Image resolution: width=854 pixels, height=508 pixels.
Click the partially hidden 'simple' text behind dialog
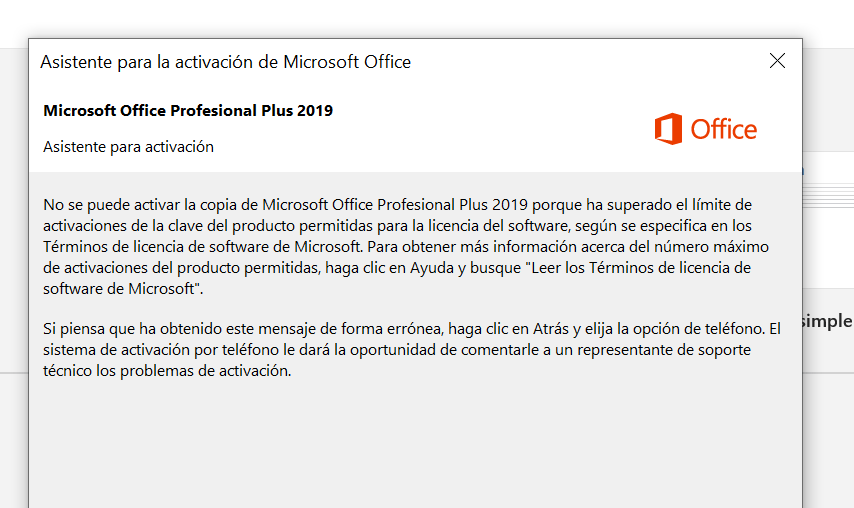828,321
